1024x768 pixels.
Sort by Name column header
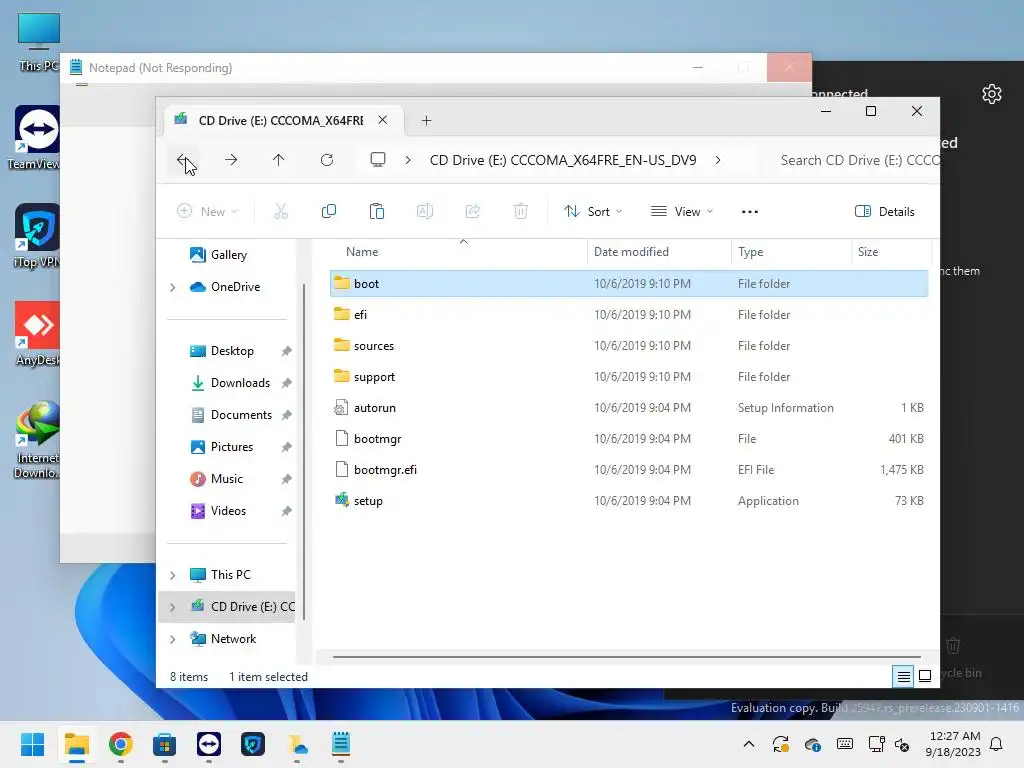coord(362,251)
